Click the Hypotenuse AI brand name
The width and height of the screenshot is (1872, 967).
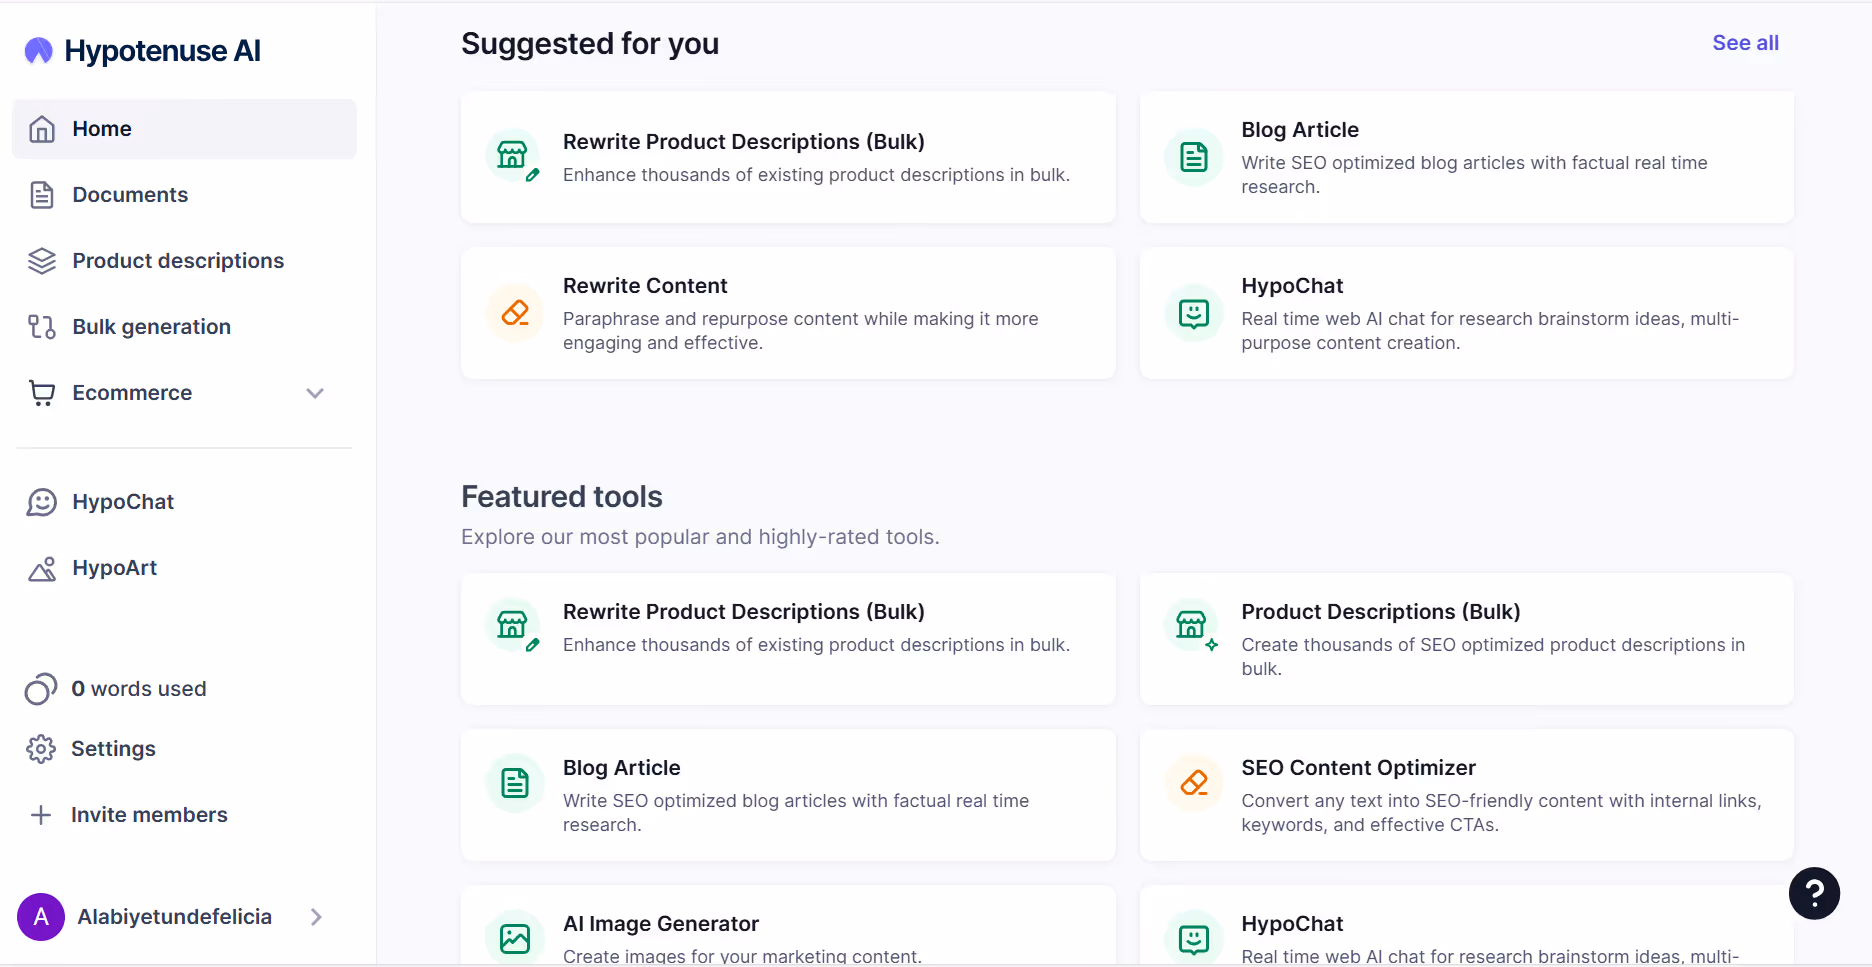pyautogui.click(x=163, y=51)
